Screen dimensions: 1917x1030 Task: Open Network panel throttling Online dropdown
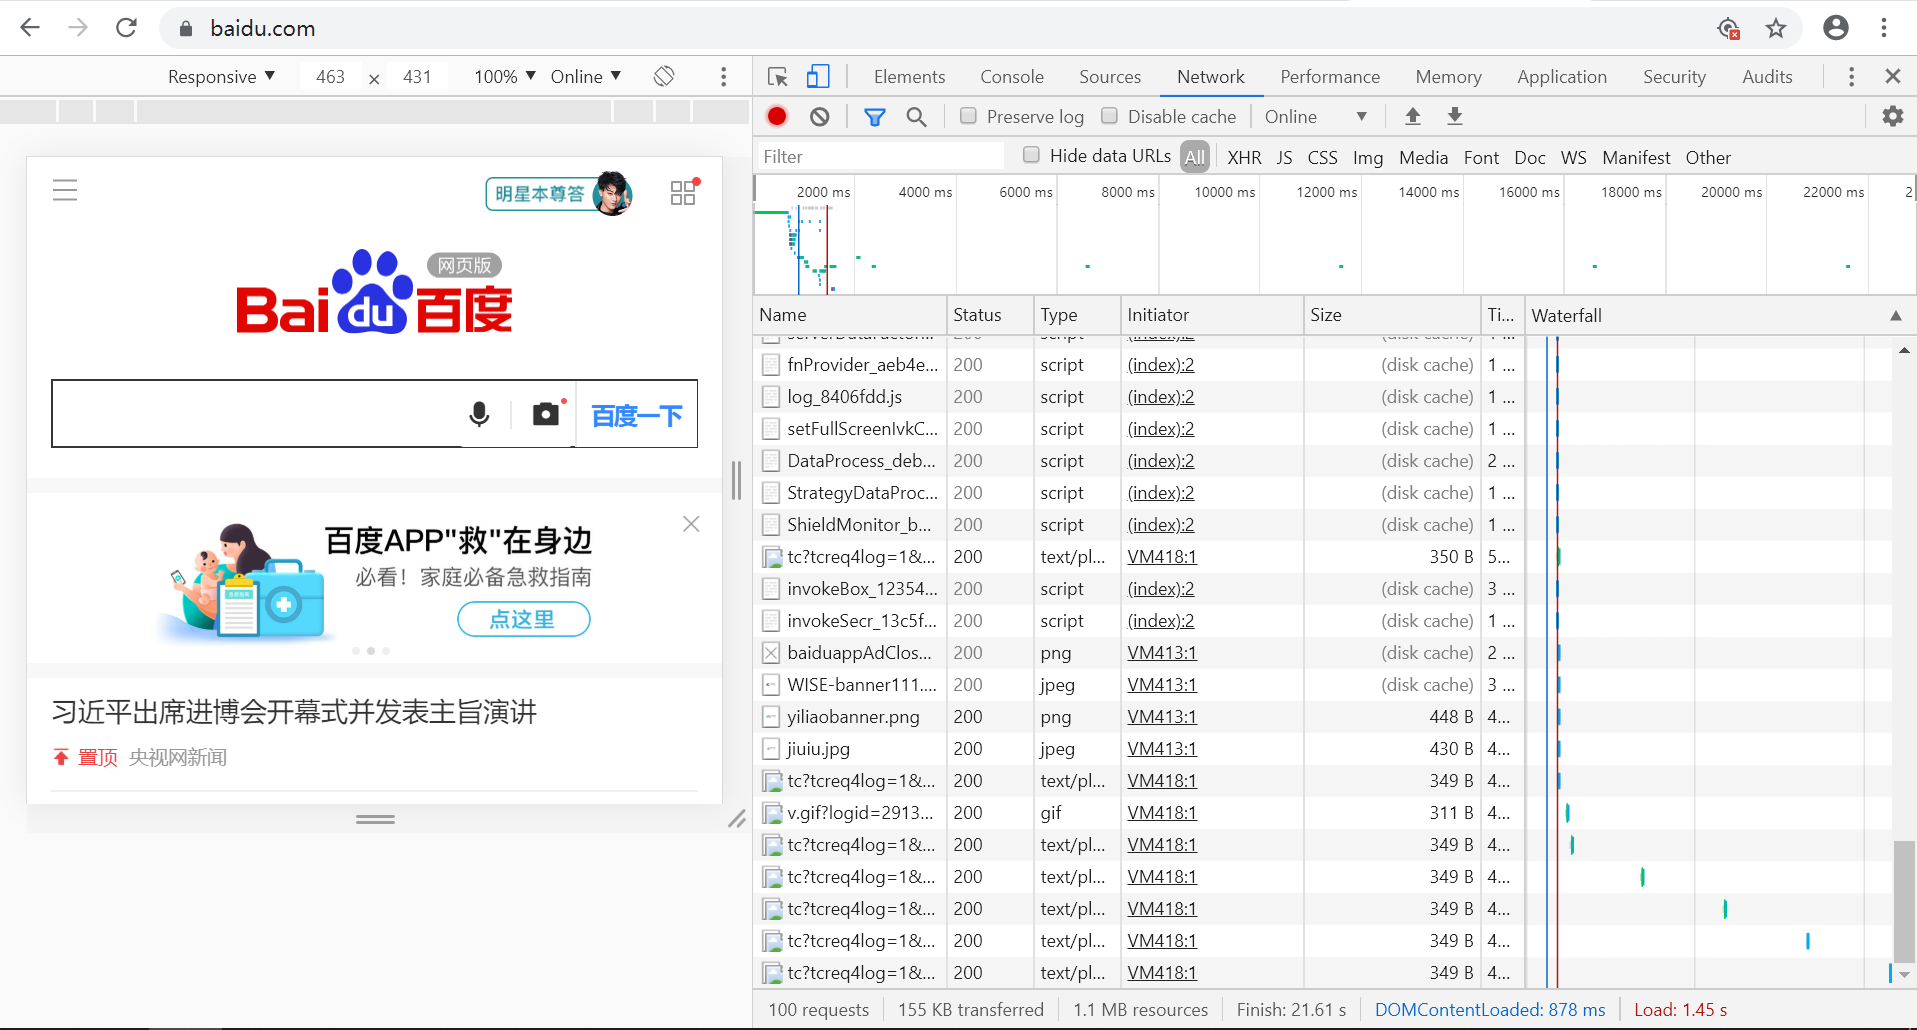1315,117
